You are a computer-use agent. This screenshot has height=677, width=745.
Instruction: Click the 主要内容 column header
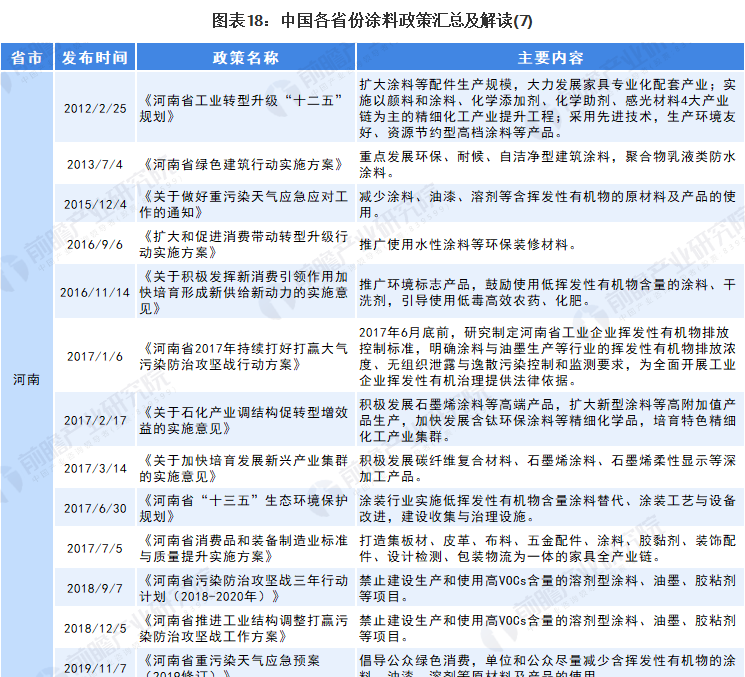(550, 57)
